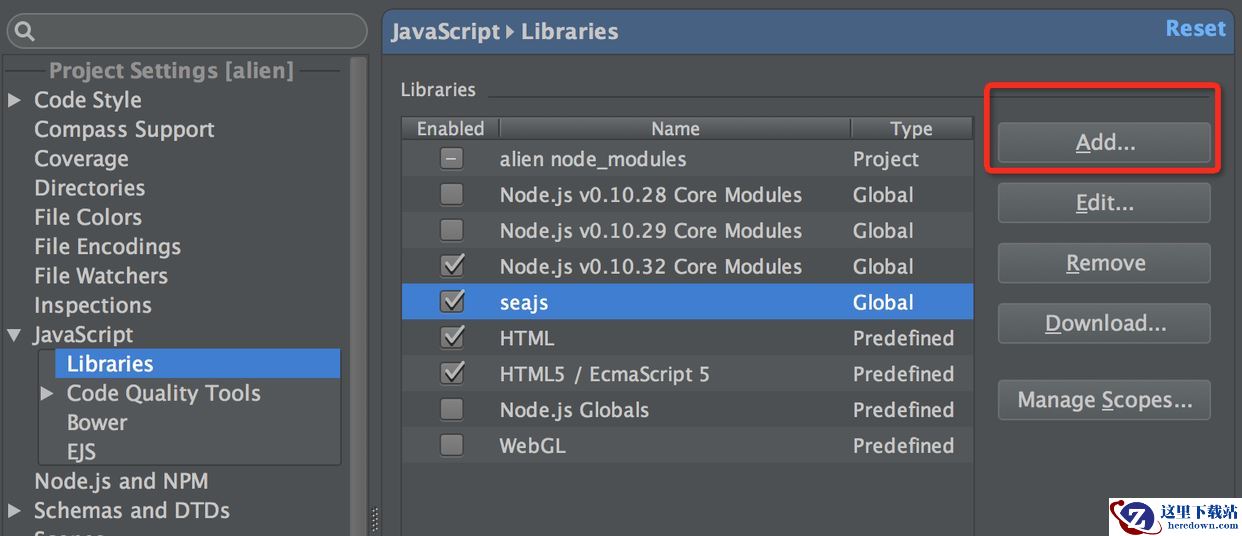This screenshot has height=536, width=1242.
Task: Select the HTML library name
Action: (x=527, y=339)
